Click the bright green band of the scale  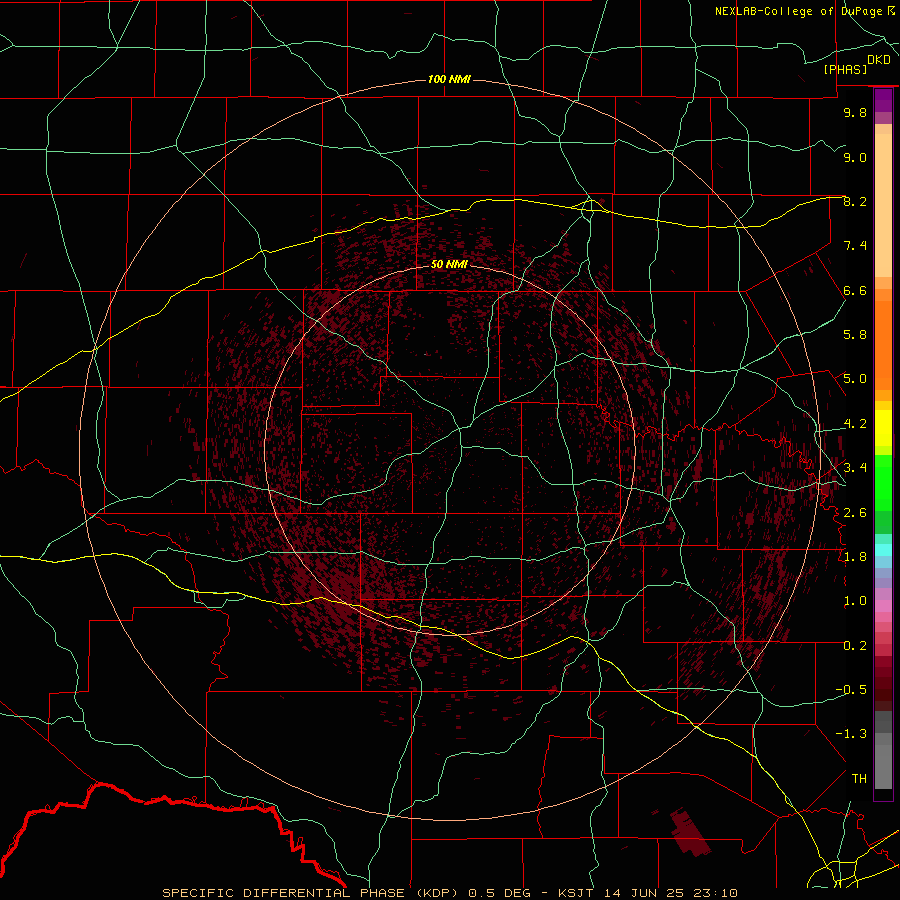pyautogui.click(x=883, y=483)
